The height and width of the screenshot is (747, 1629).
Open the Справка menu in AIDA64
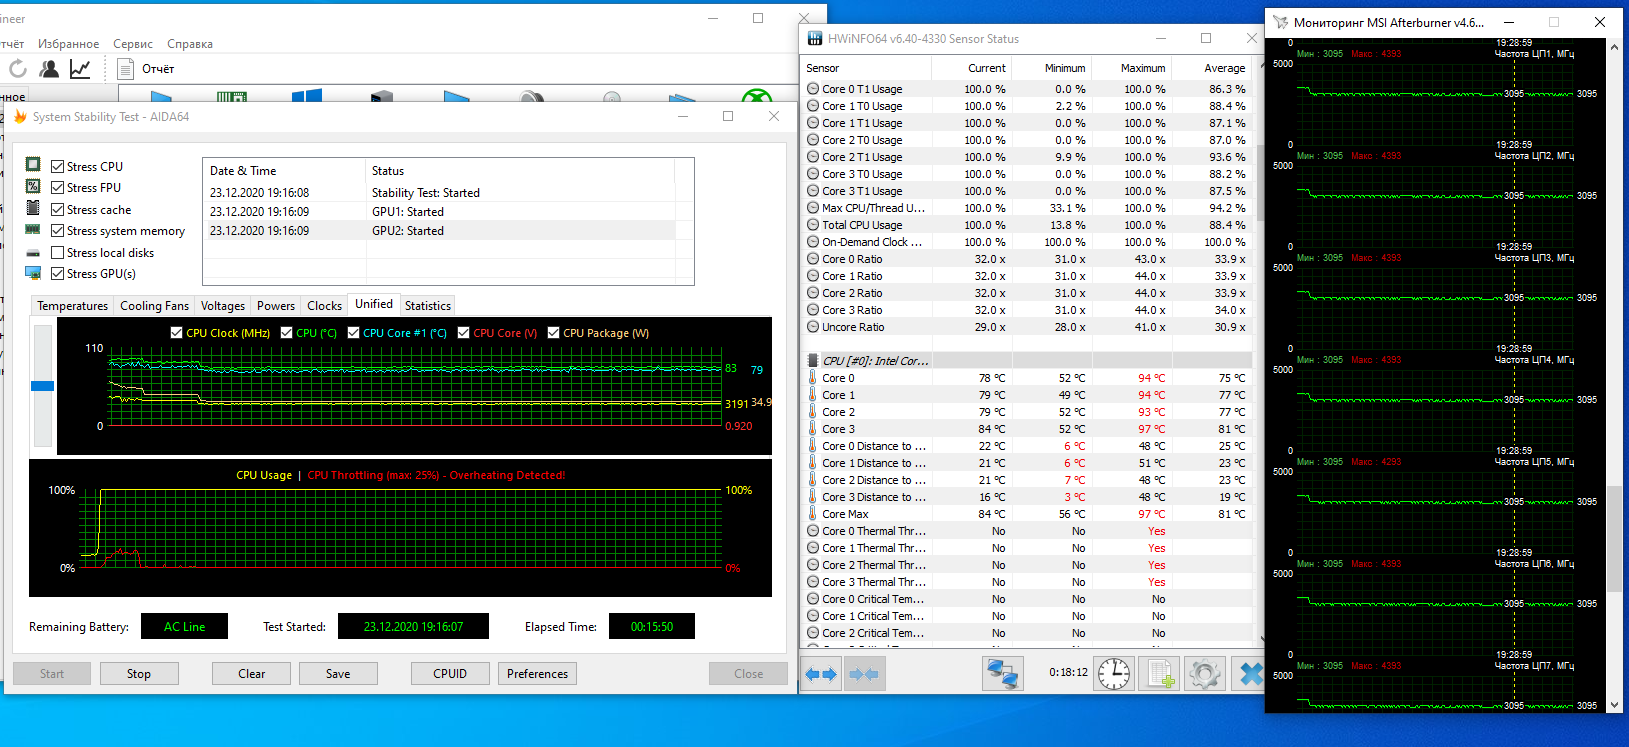point(190,44)
